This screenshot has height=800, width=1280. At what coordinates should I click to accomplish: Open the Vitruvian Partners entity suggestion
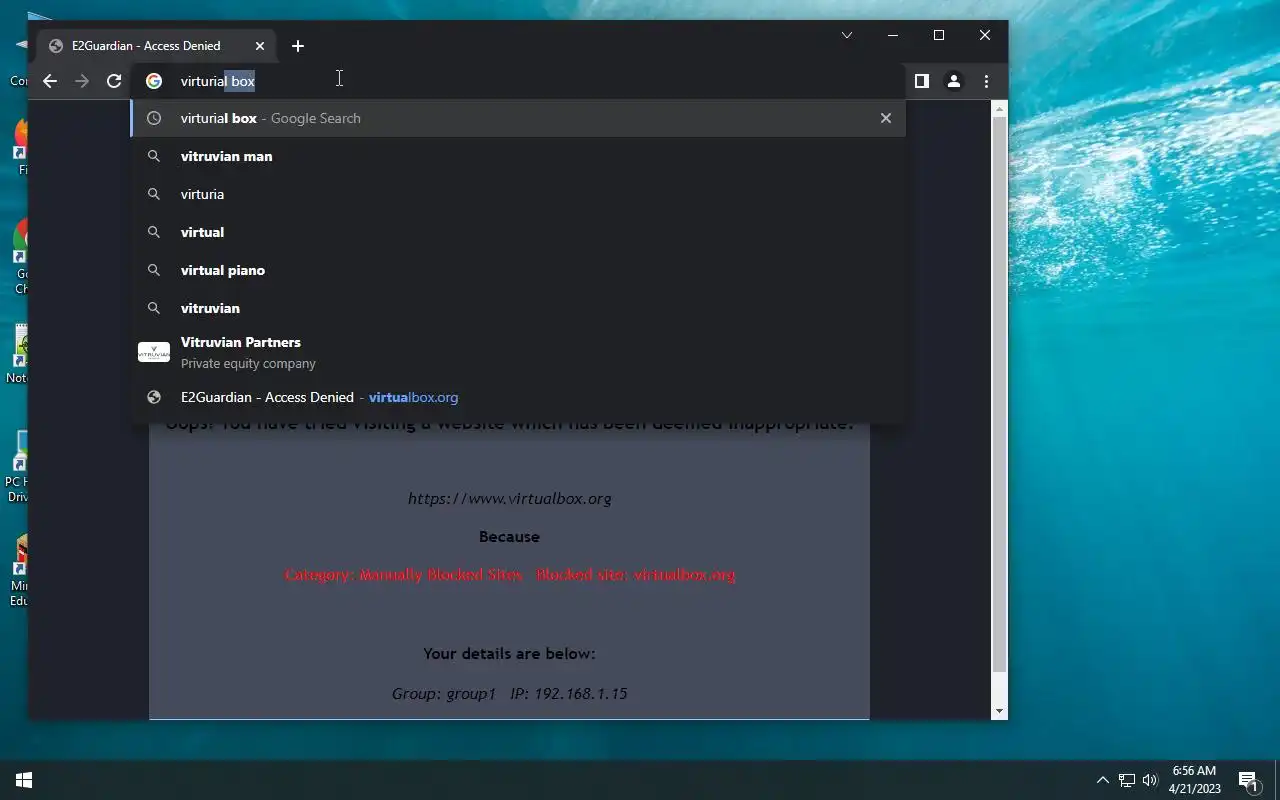click(x=519, y=352)
